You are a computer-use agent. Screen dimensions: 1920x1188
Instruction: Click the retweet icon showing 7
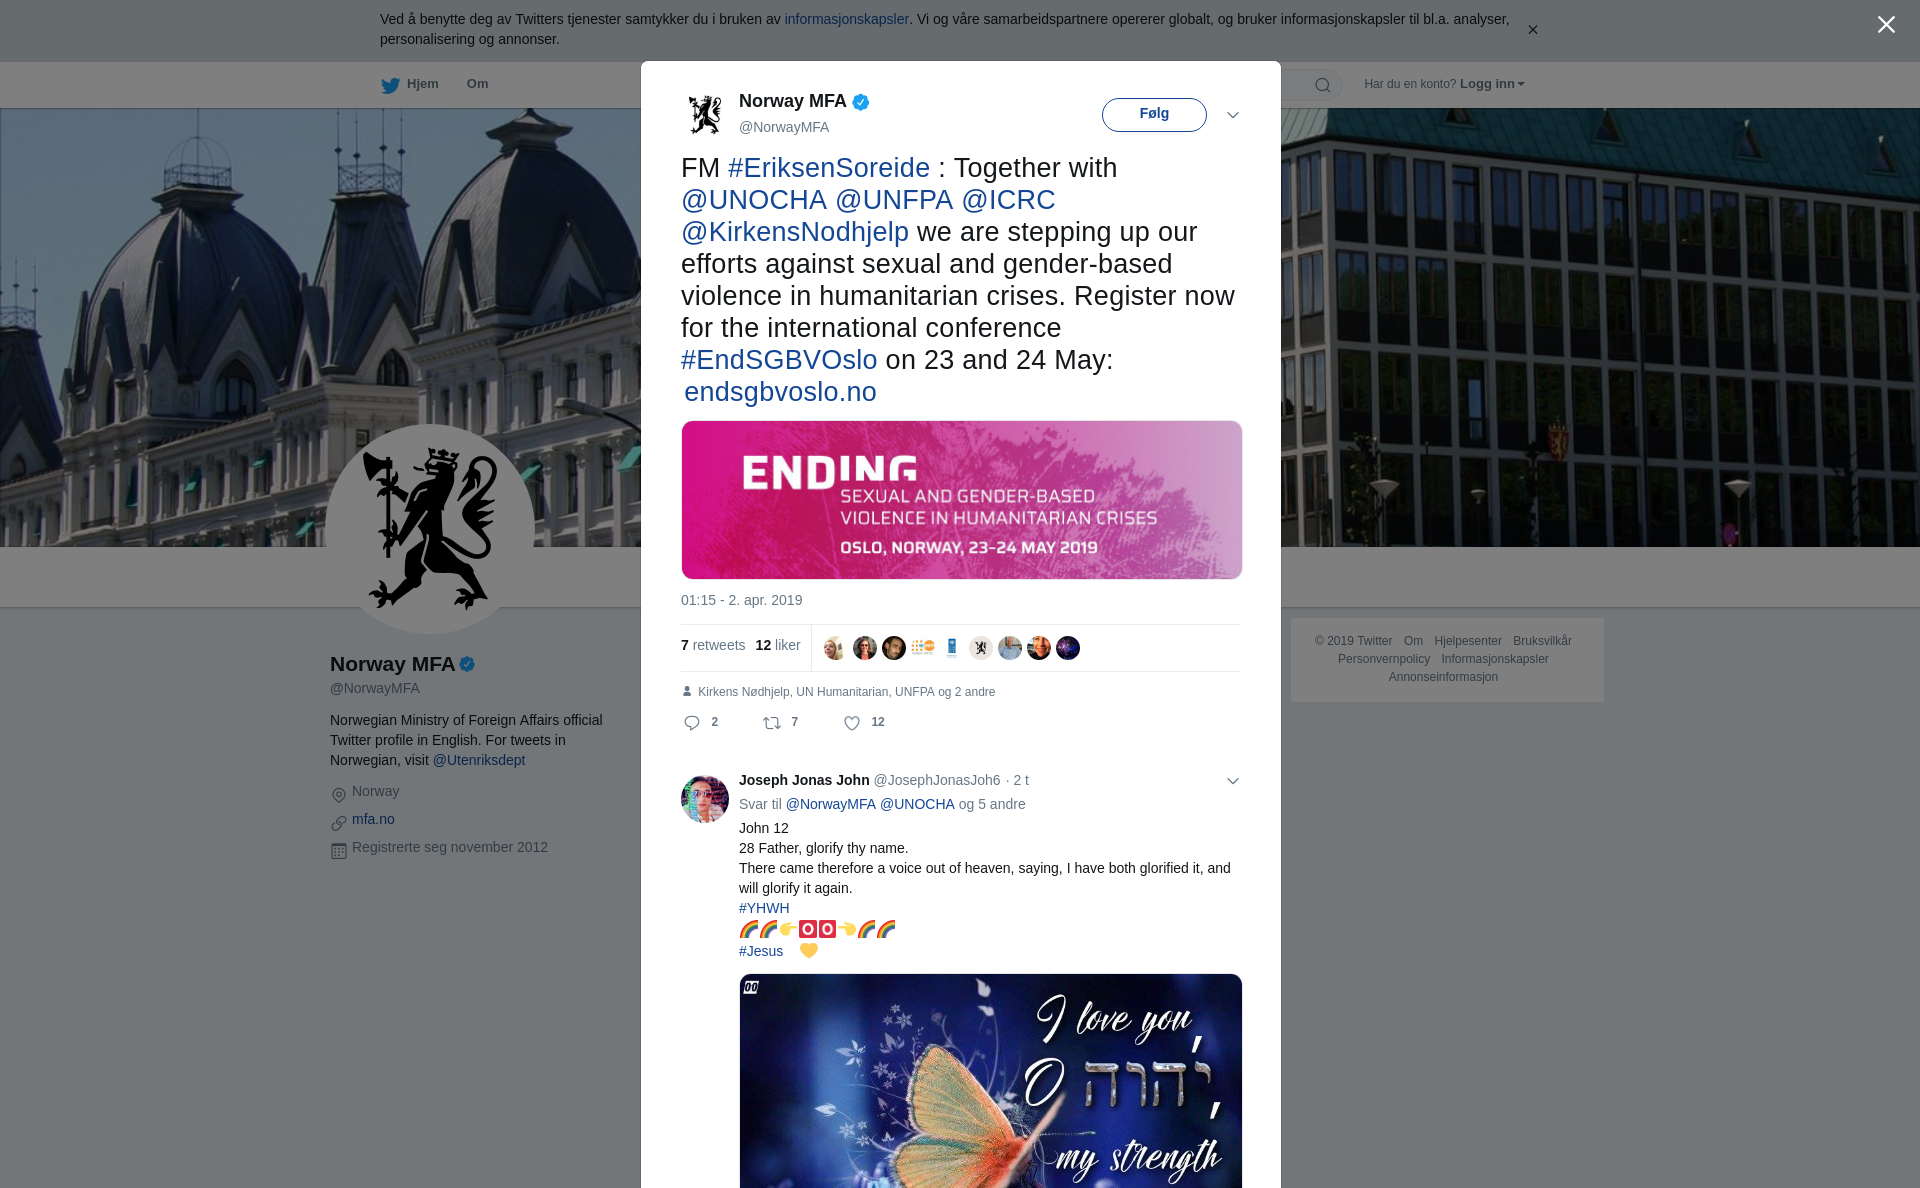[772, 723]
